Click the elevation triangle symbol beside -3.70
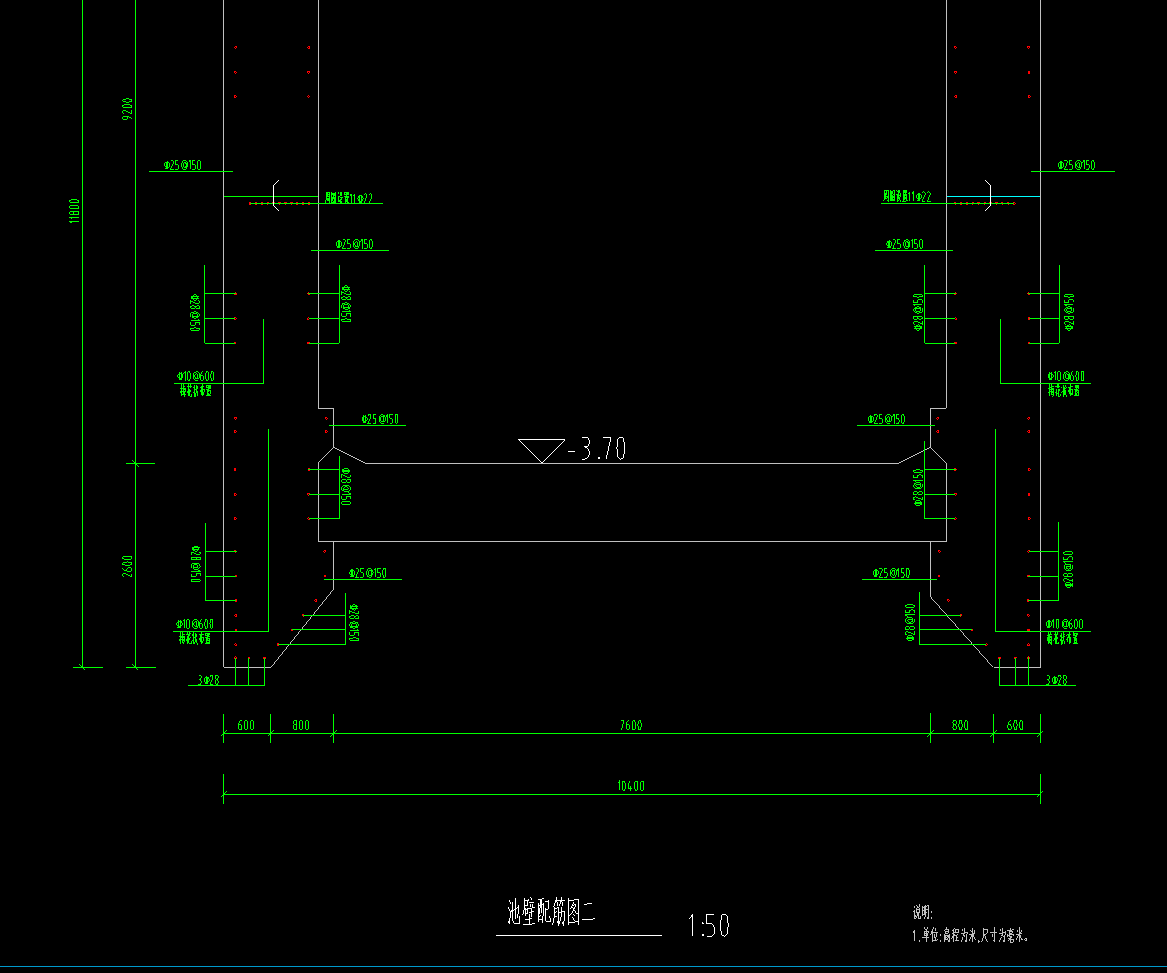The image size is (1167, 973). (x=541, y=450)
